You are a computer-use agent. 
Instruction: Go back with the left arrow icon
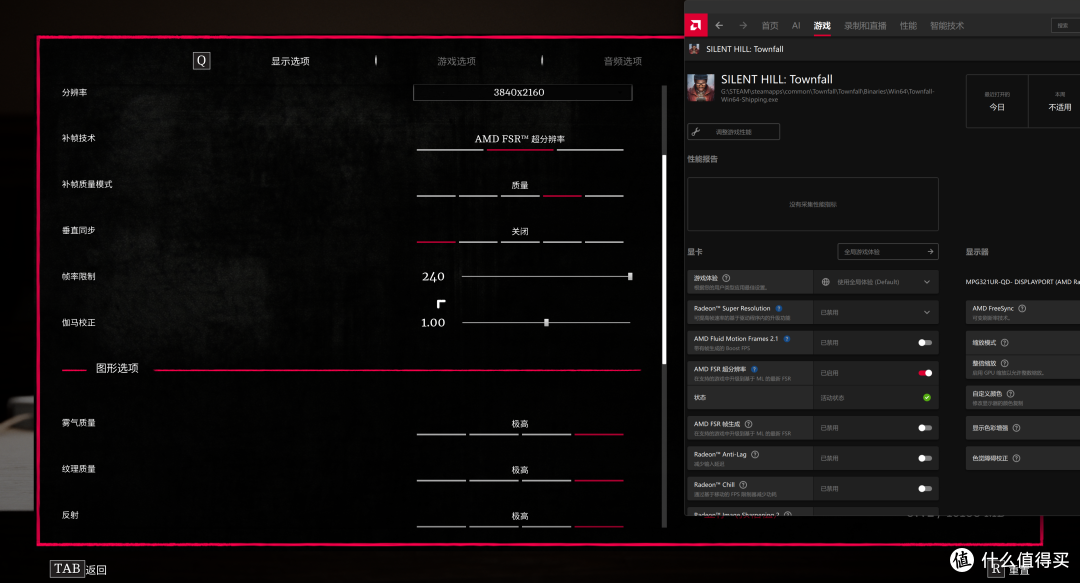(x=719, y=25)
